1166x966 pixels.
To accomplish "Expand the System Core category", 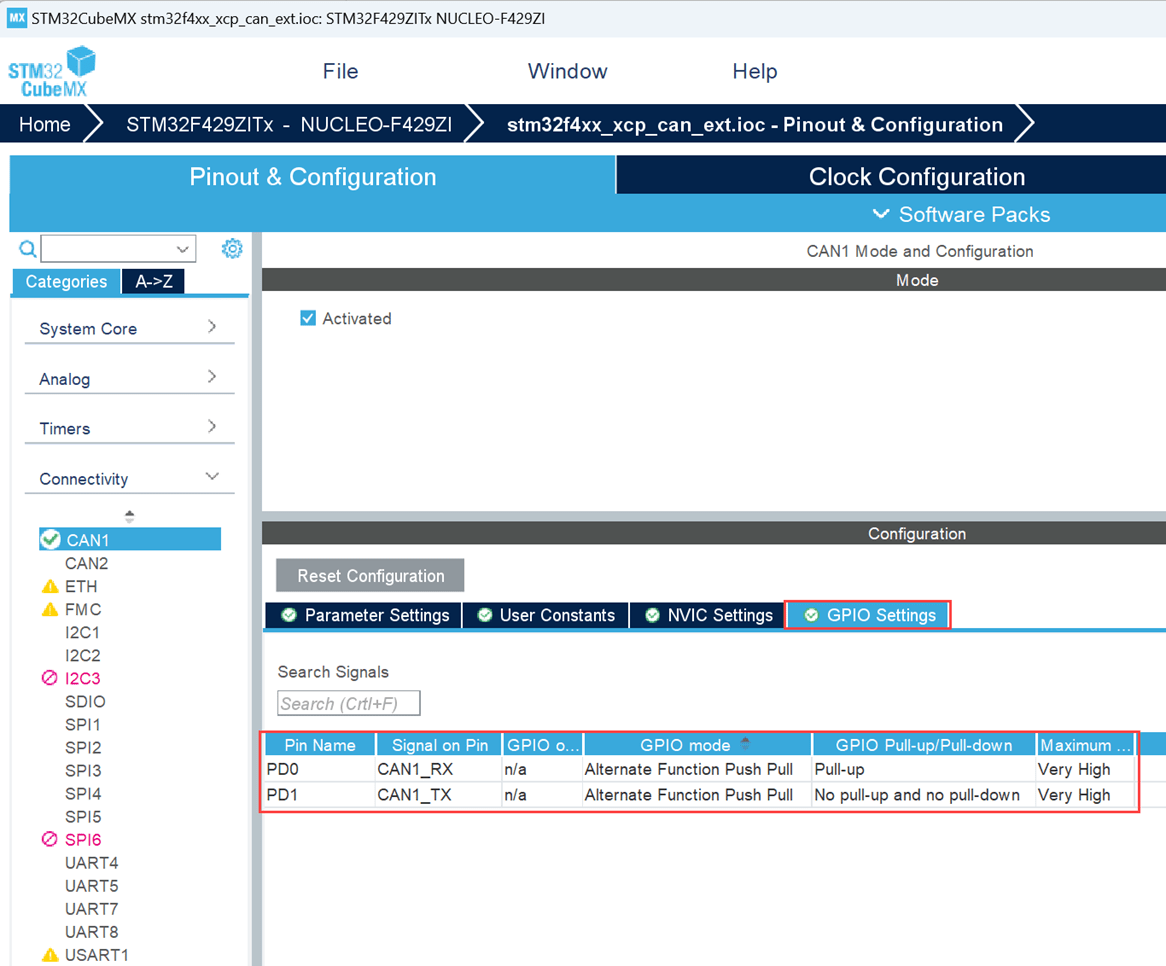I will (x=129, y=328).
